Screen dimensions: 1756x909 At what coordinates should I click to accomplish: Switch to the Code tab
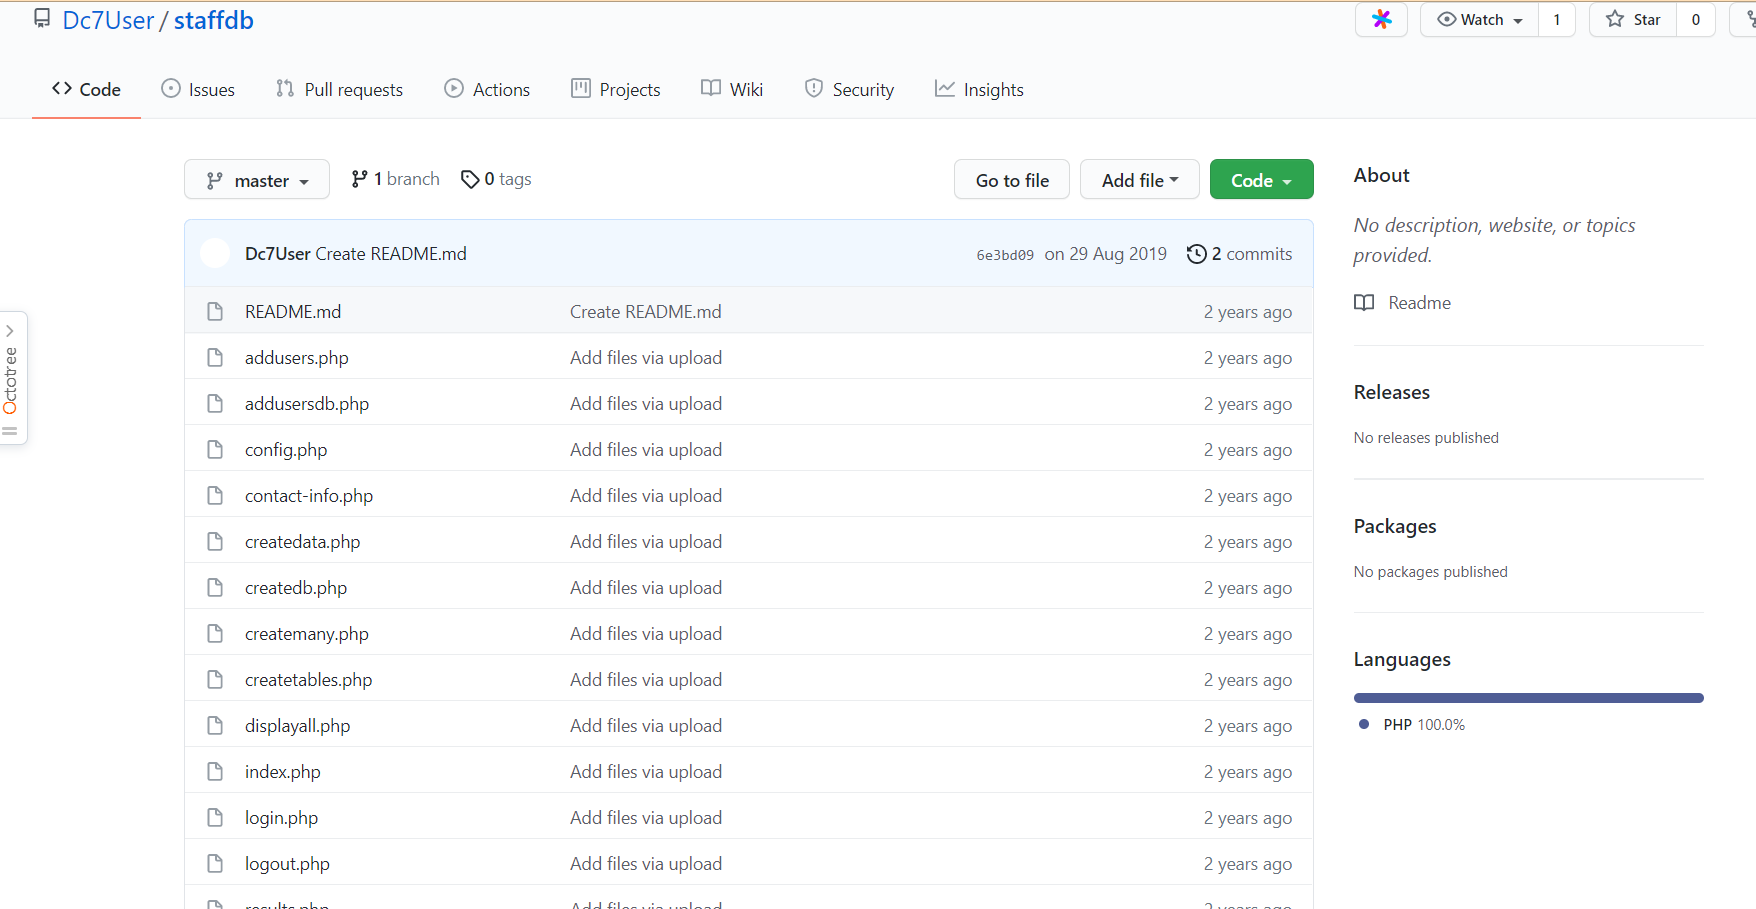click(x=86, y=89)
